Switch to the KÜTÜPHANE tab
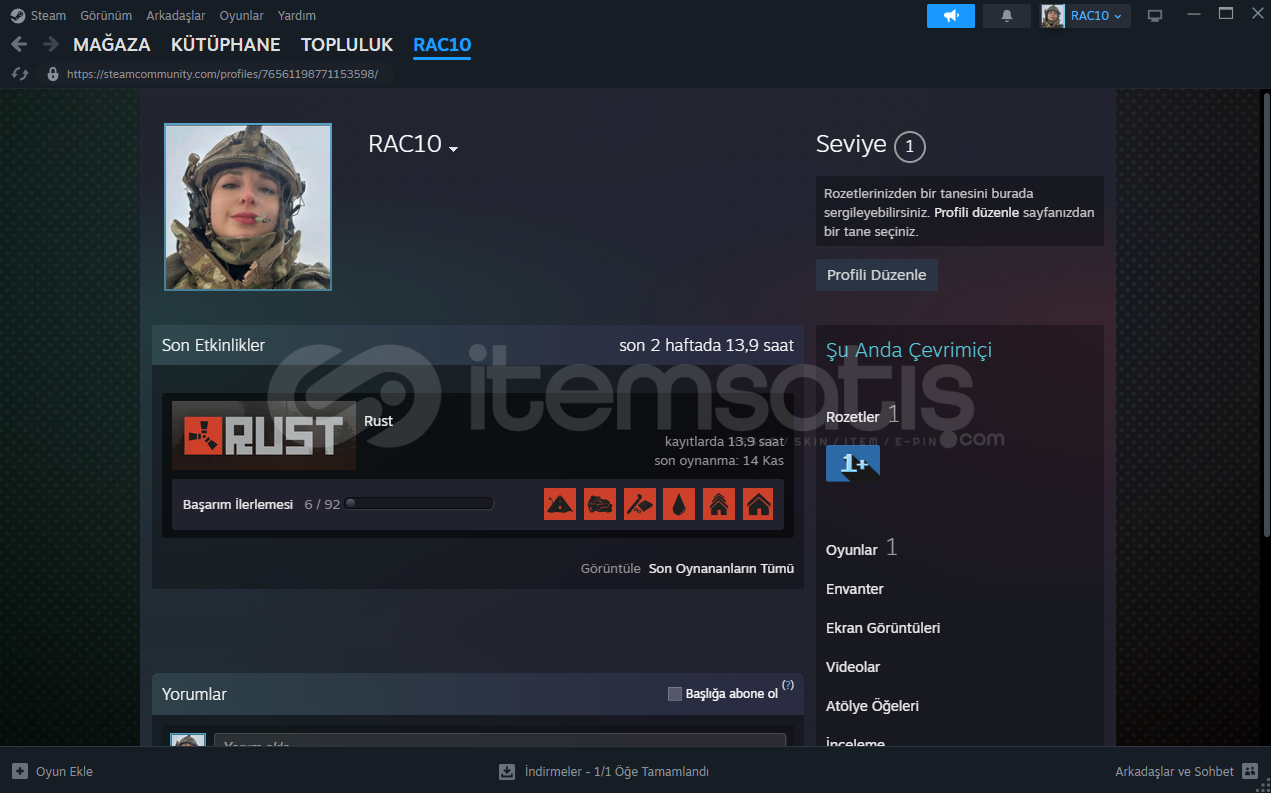1271x793 pixels. coord(226,45)
